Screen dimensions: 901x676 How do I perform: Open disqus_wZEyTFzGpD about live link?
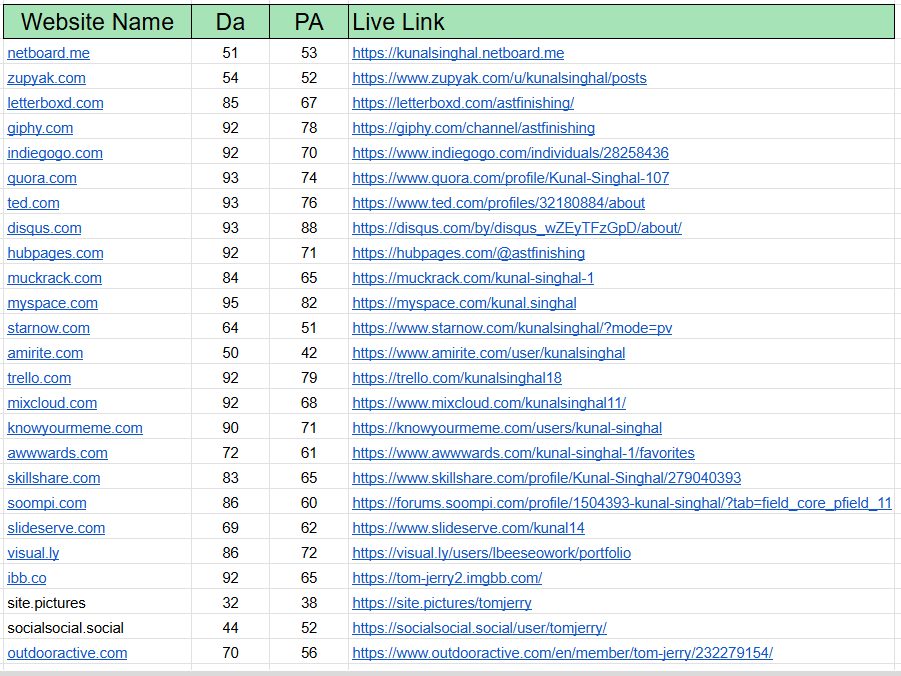click(x=517, y=228)
